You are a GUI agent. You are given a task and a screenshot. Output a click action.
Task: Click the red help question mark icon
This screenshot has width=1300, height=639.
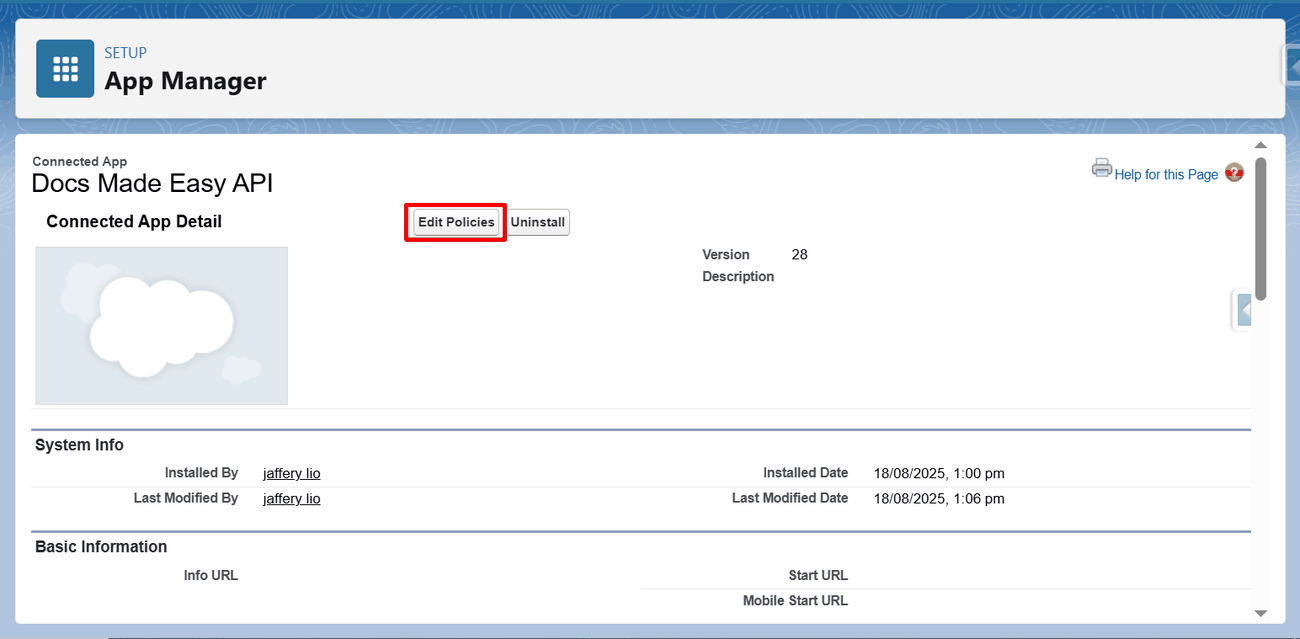1234,173
